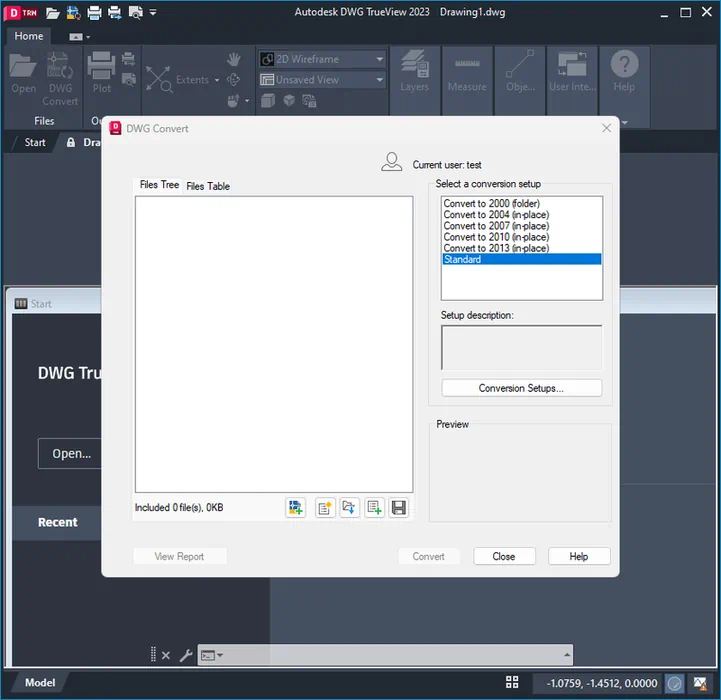721x700 pixels.
Task: Click the Plot printer icon in quick access toolbar
Action: pyautogui.click(x=94, y=12)
